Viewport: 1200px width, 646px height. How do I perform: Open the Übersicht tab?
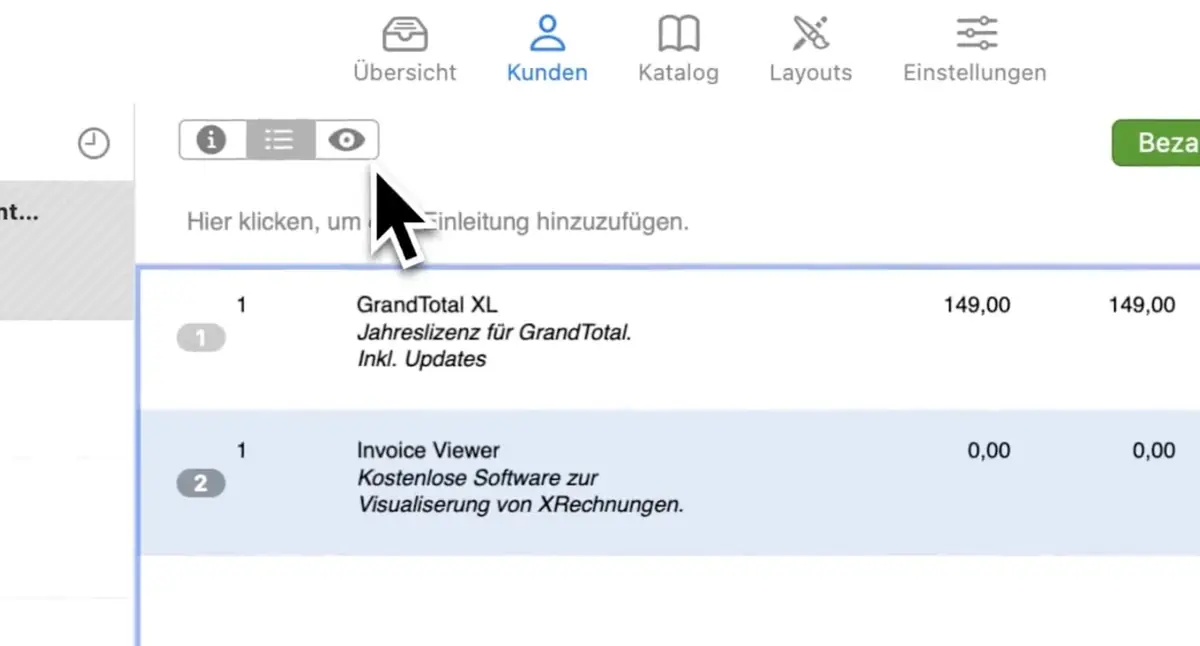tap(405, 50)
